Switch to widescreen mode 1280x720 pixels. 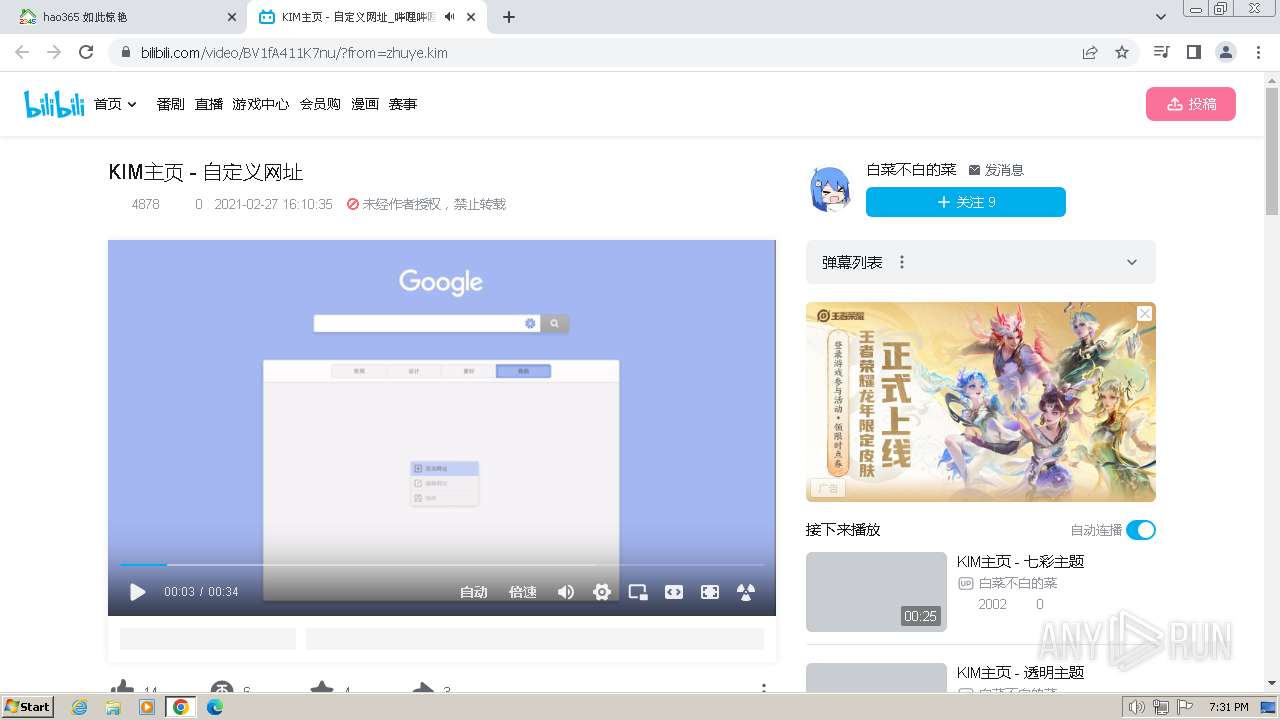pos(674,592)
